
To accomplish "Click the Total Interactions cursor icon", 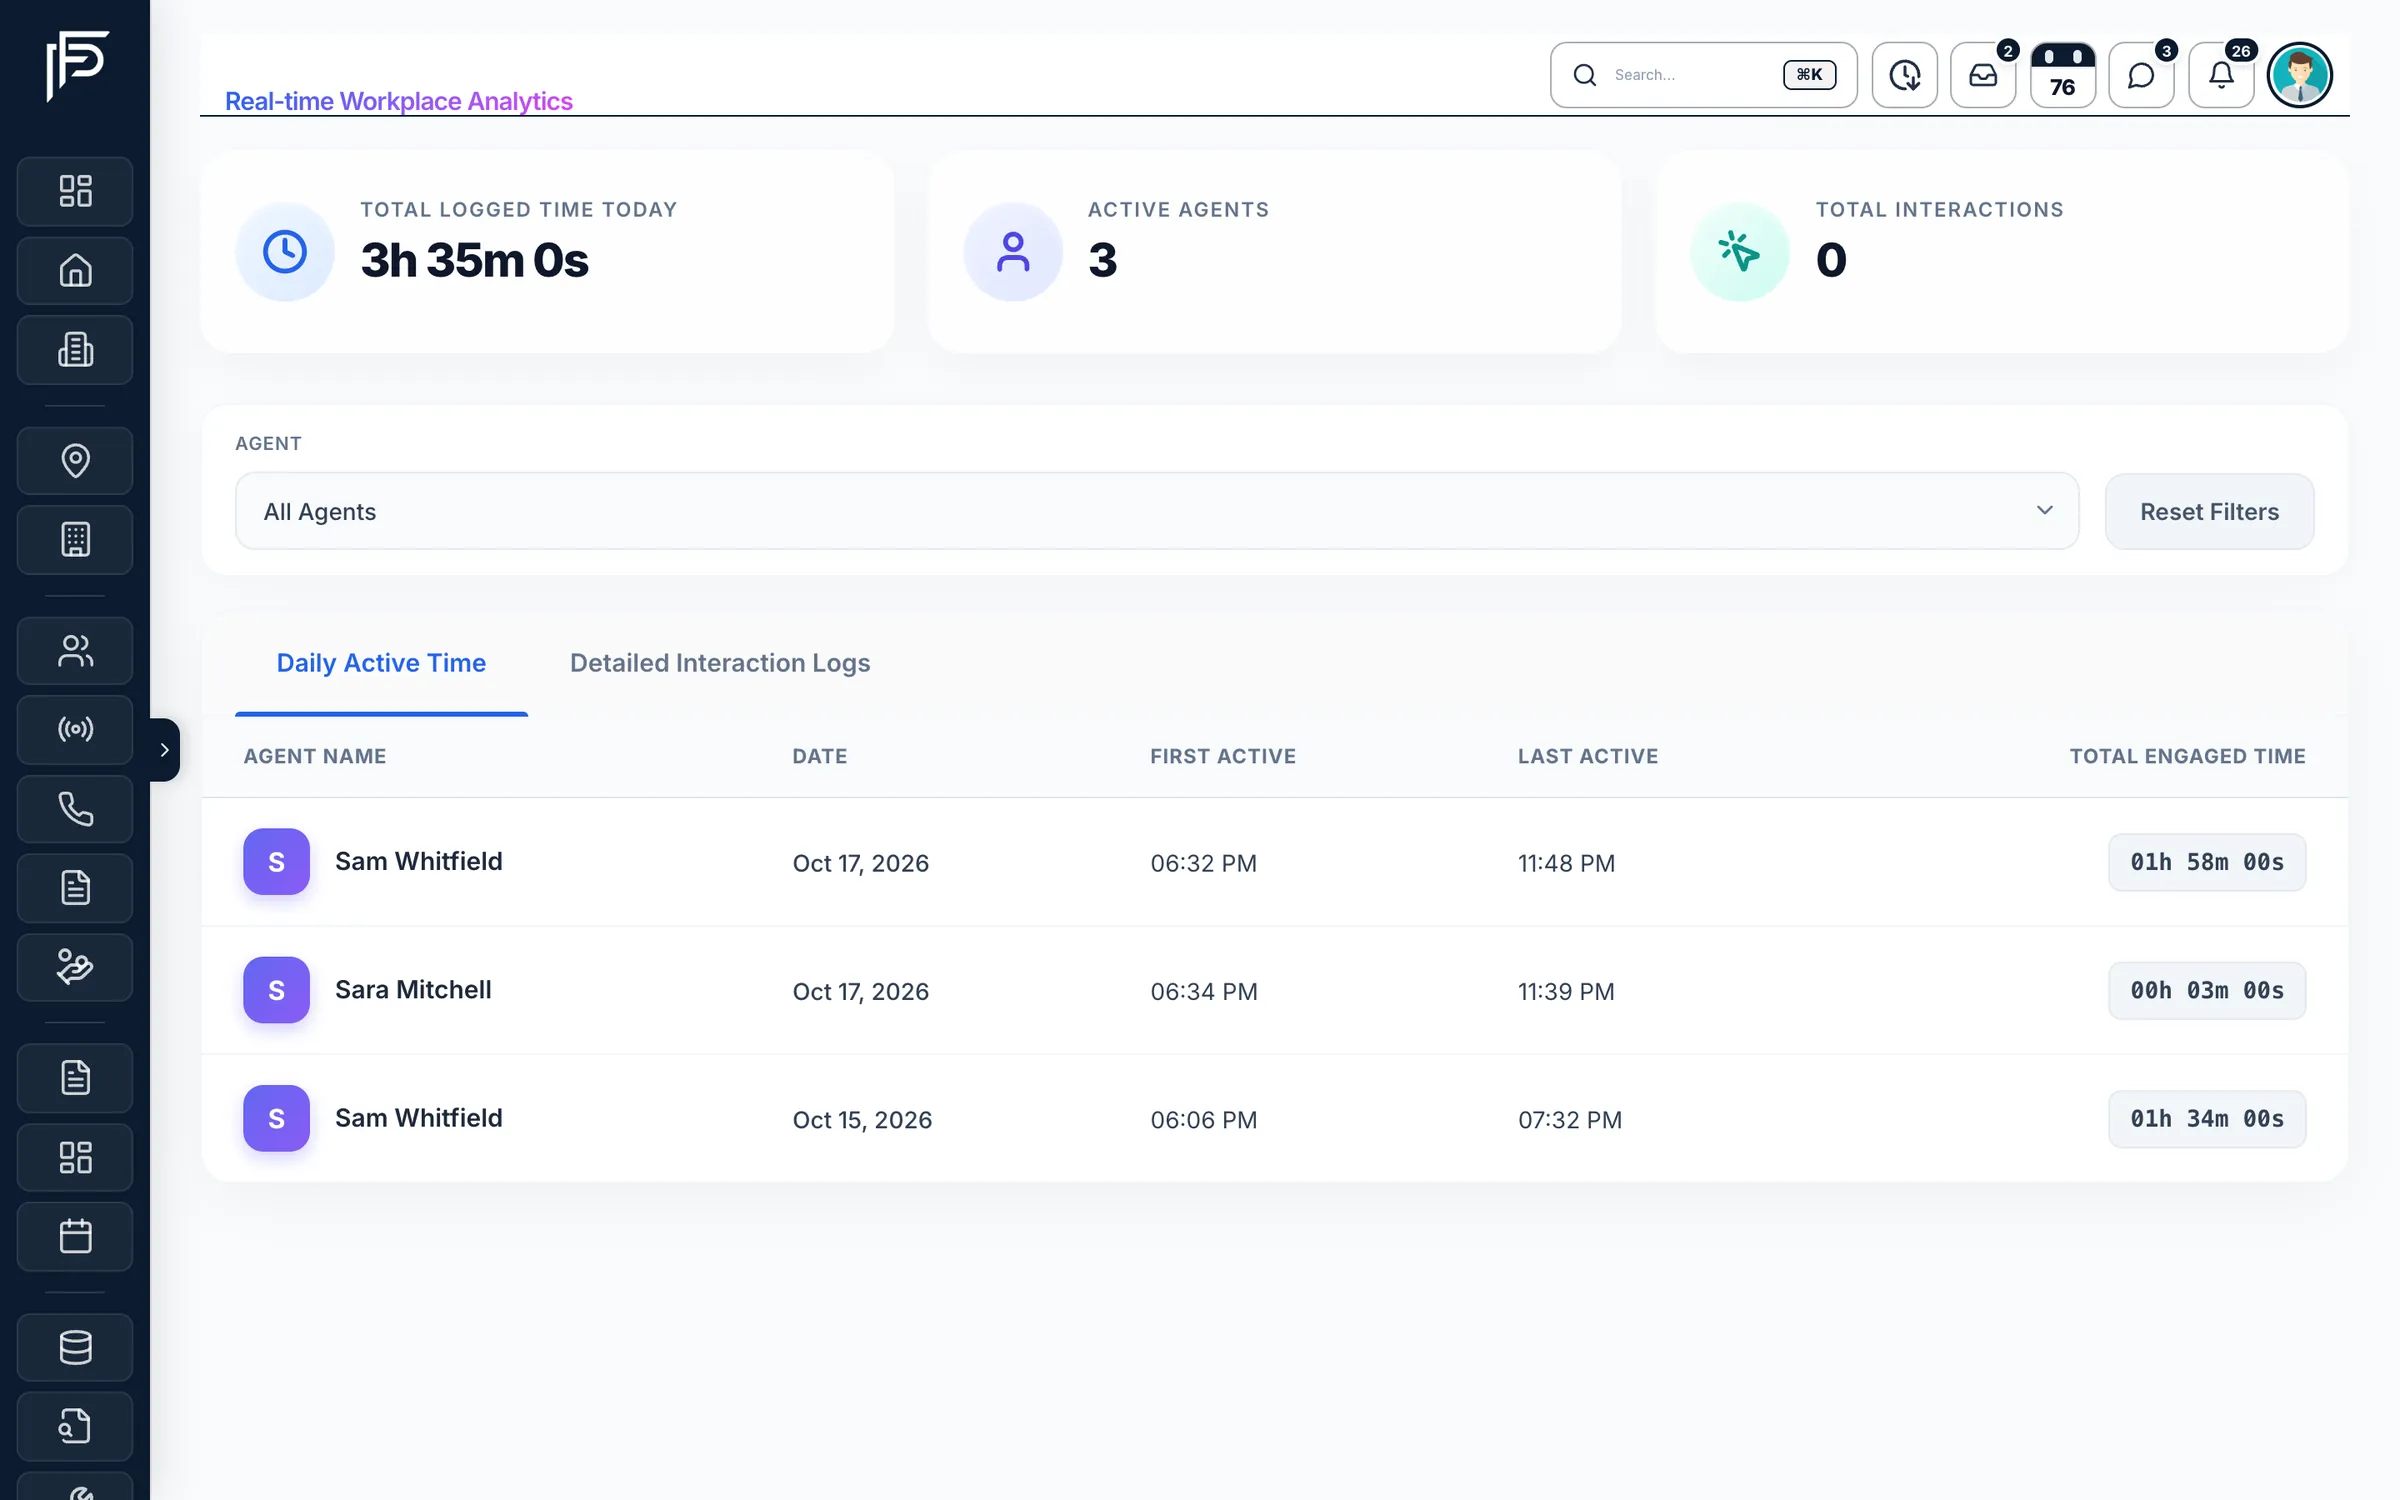I will click(1740, 252).
